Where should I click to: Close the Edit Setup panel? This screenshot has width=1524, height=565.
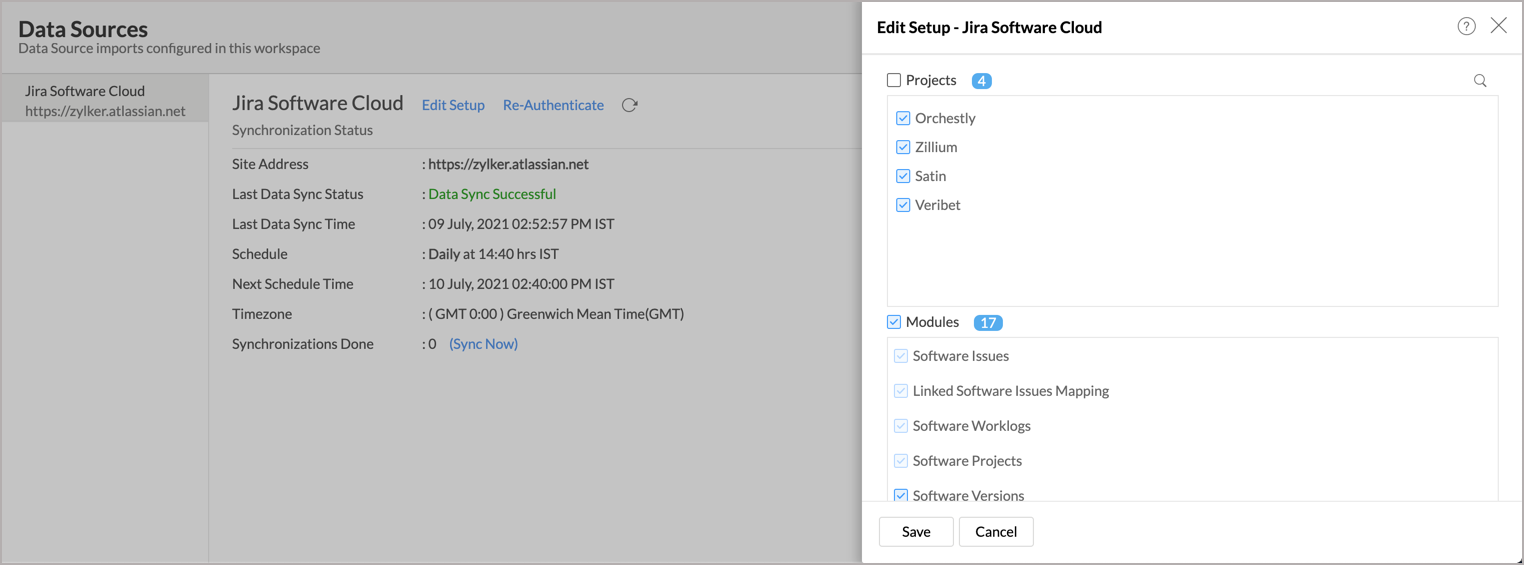click(x=1498, y=26)
